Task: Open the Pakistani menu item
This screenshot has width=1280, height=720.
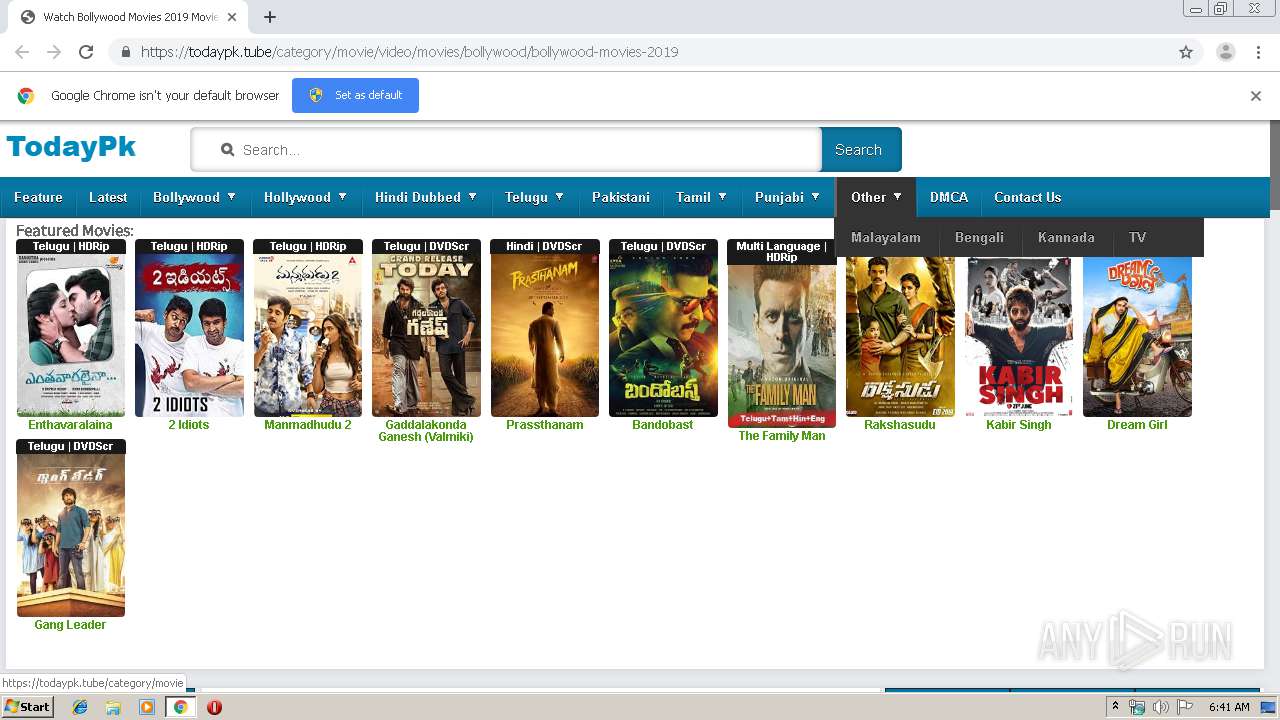Action: pyautogui.click(x=620, y=197)
